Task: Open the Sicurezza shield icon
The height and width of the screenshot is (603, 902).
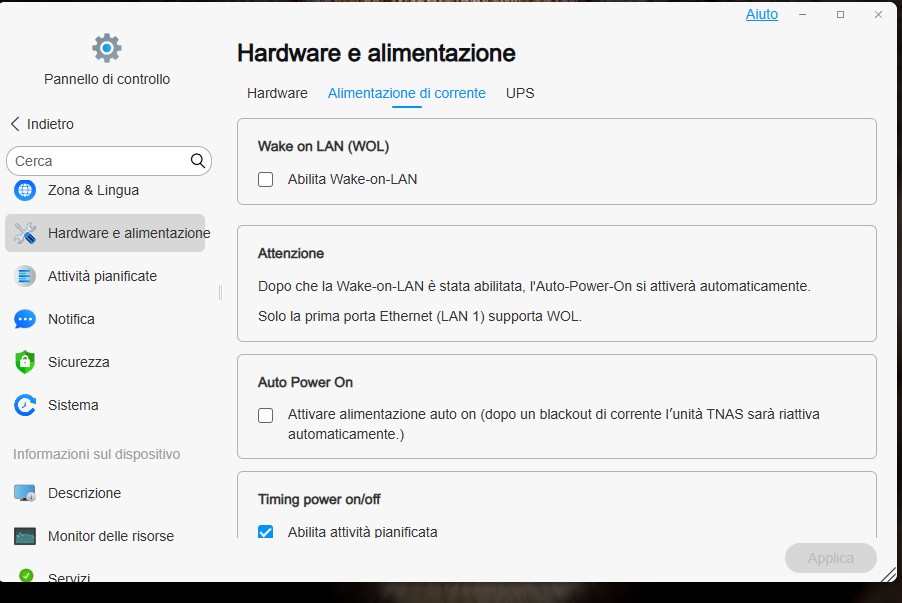Action: [25, 362]
